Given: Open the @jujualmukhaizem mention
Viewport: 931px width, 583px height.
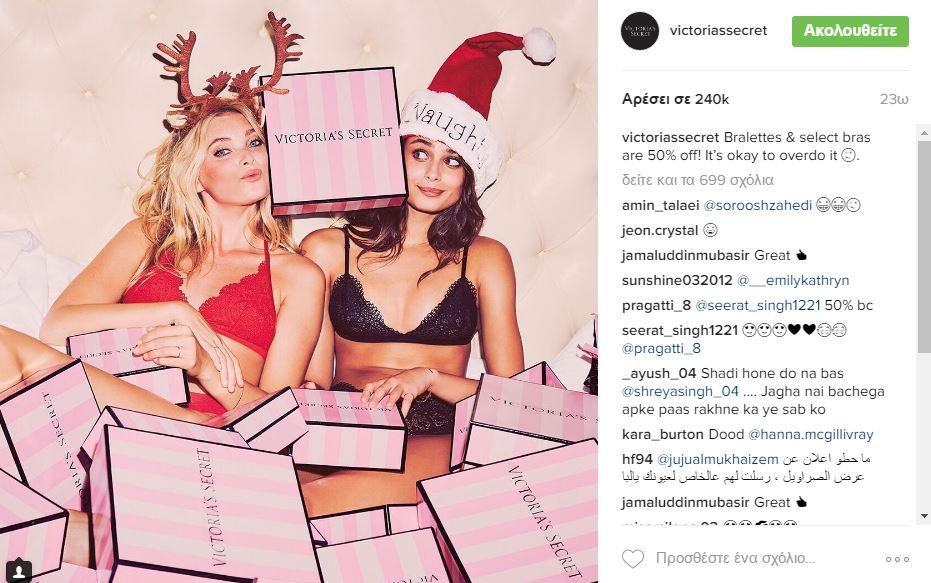Looking at the screenshot, I should (717, 459).
